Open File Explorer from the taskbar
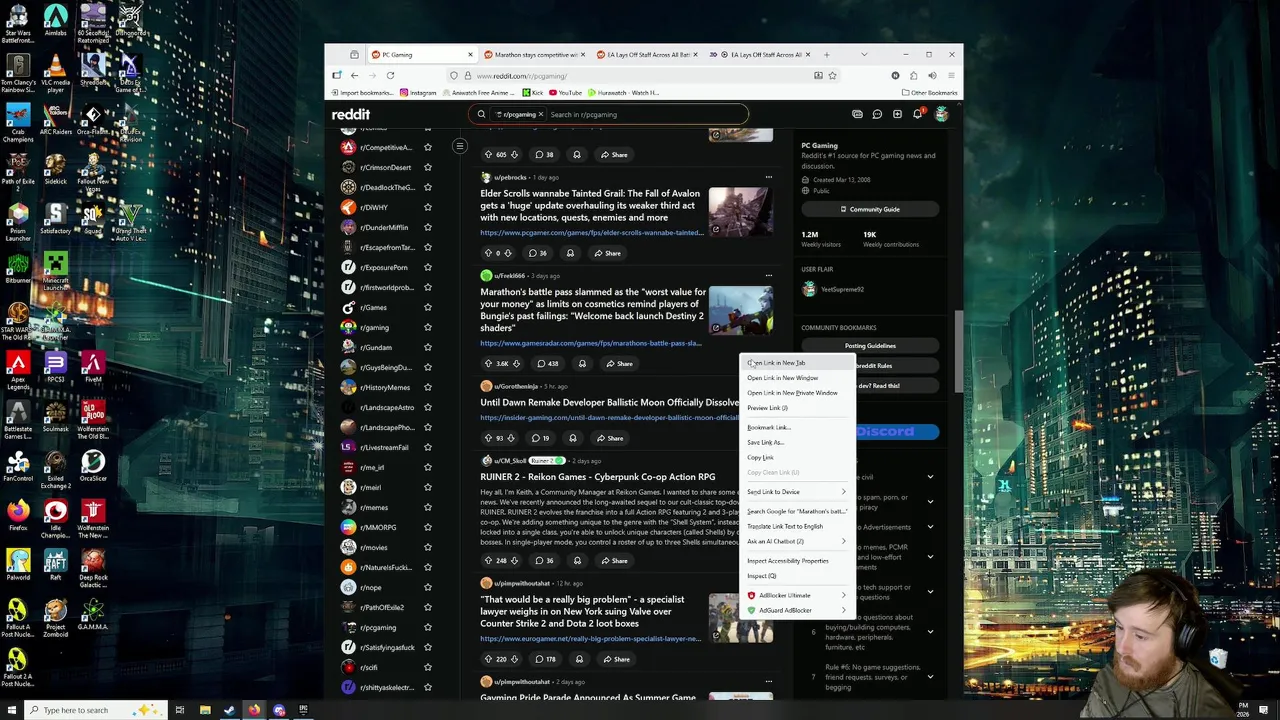The width and height of the screenshot is (1280, 720). pos(205,710)
